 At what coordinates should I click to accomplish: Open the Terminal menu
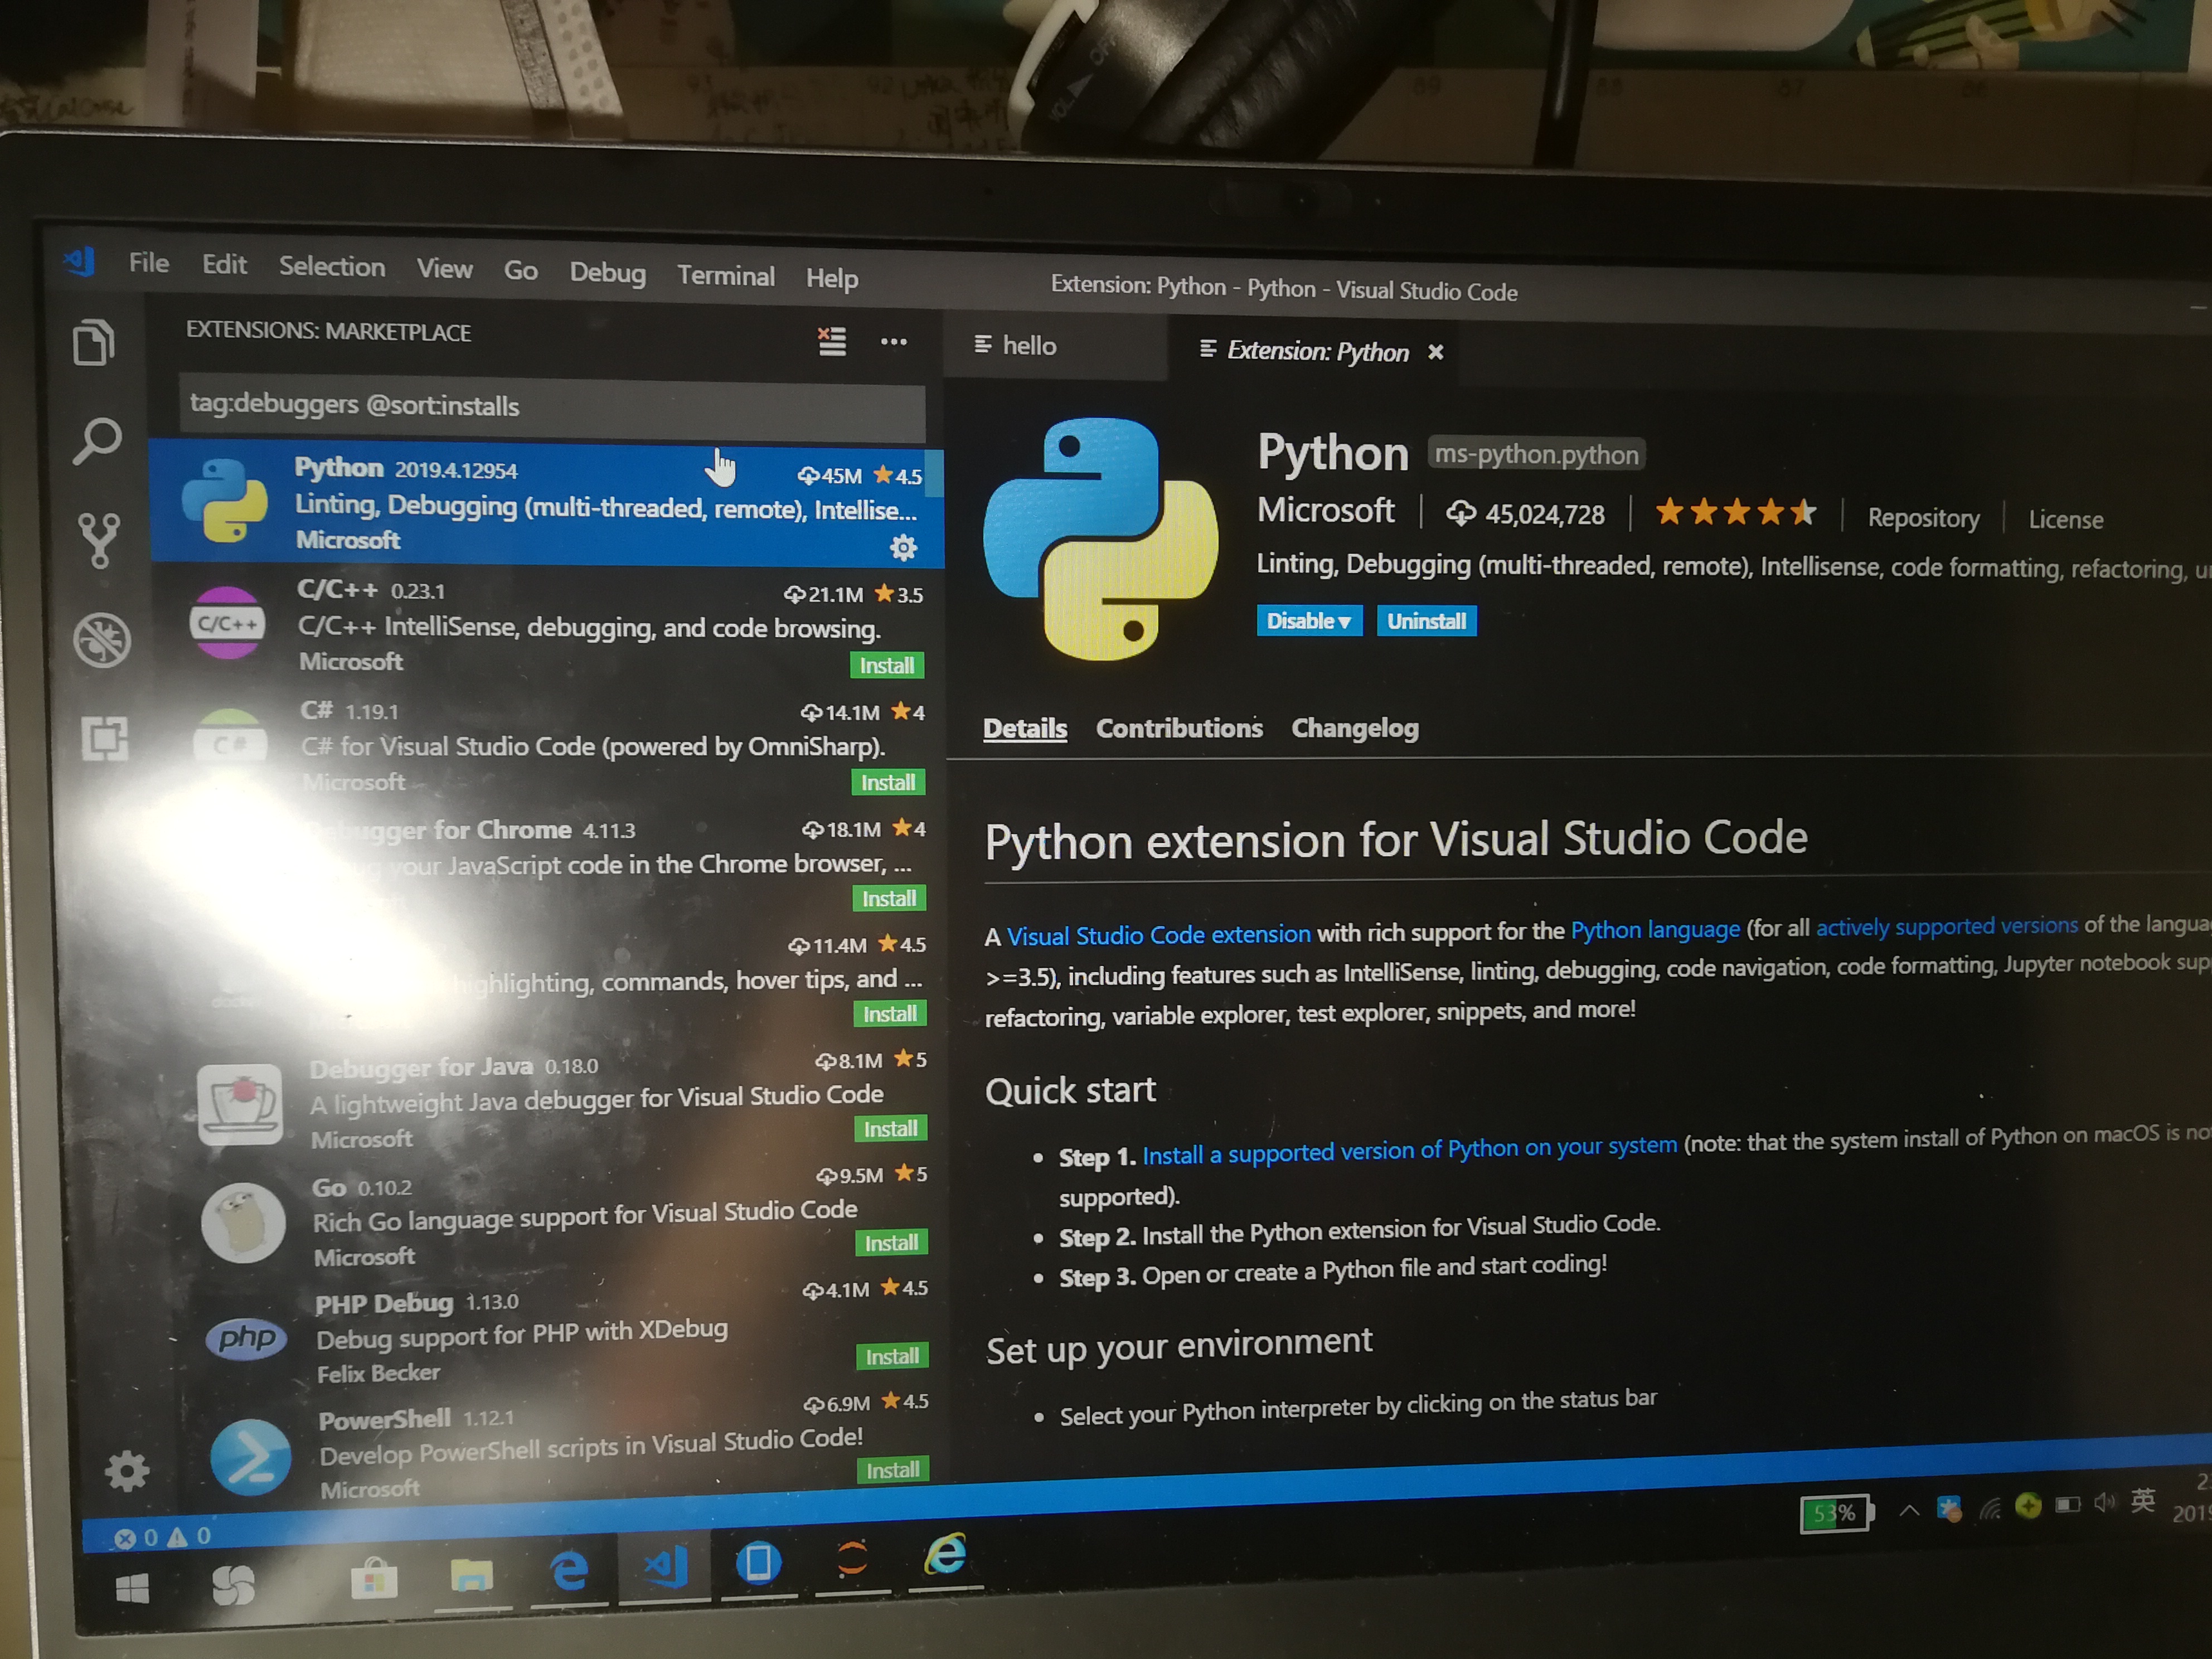725,276
